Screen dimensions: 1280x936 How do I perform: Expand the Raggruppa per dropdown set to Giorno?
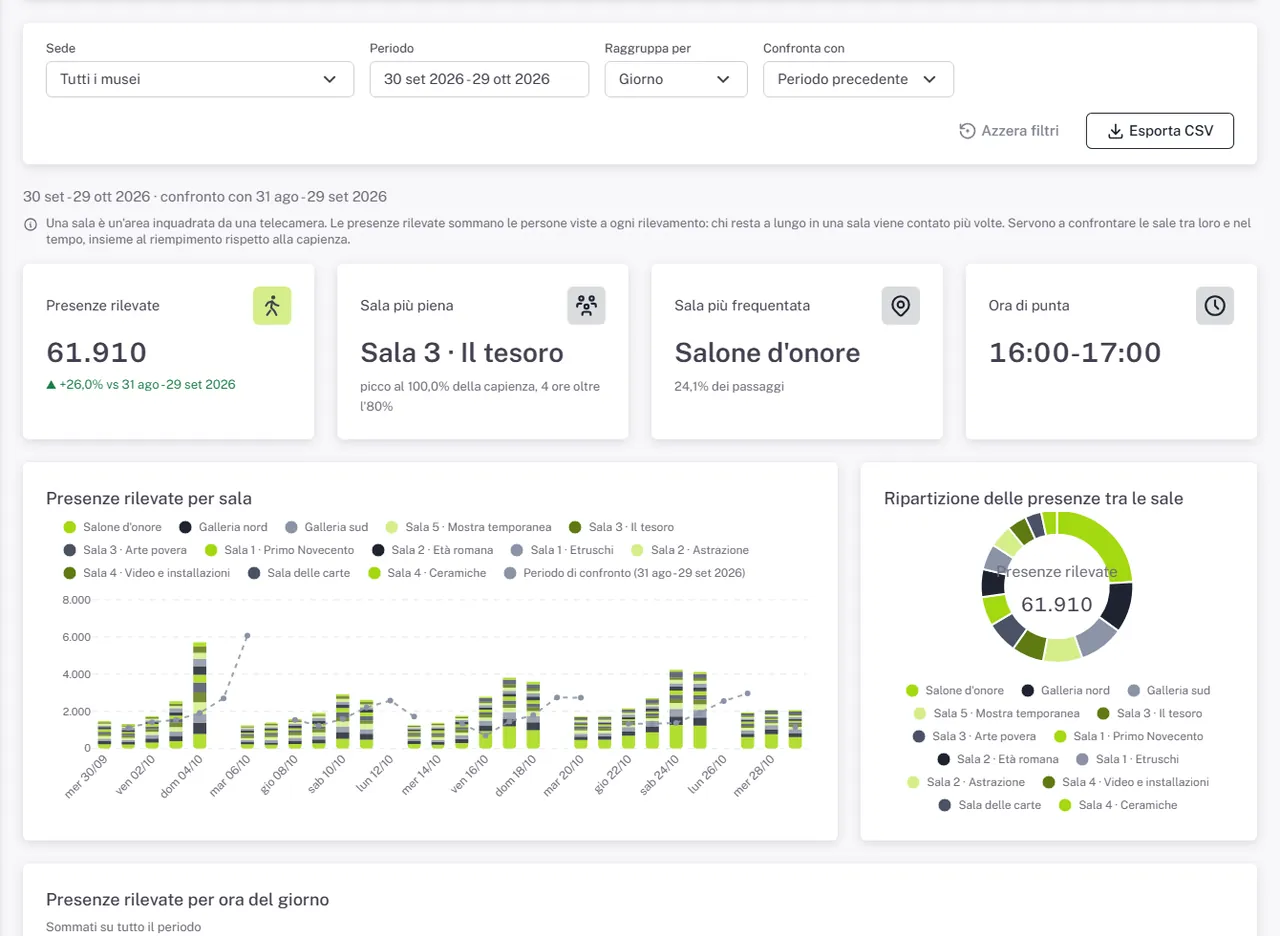tap(676, 79)
